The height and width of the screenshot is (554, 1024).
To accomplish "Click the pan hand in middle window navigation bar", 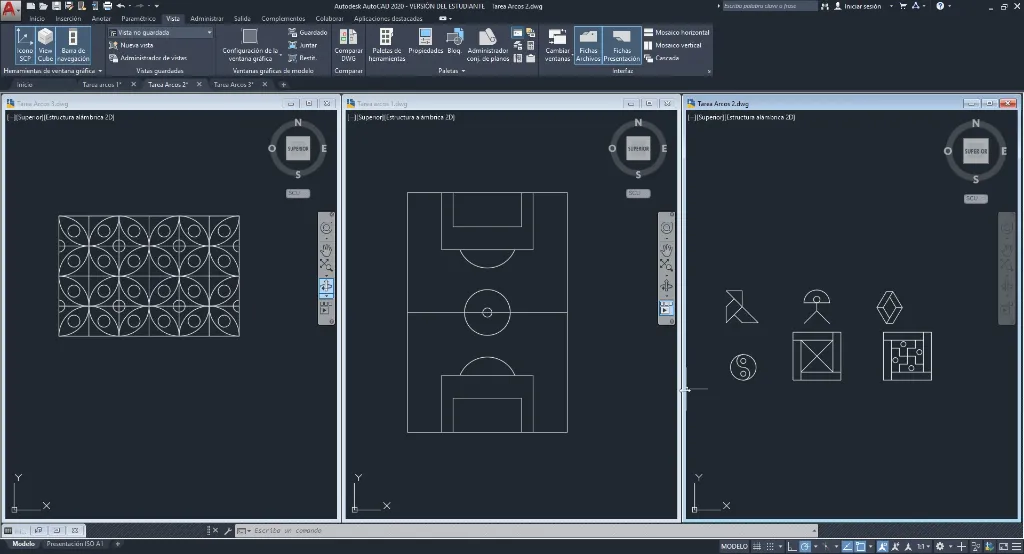I will tap(666, 248).
